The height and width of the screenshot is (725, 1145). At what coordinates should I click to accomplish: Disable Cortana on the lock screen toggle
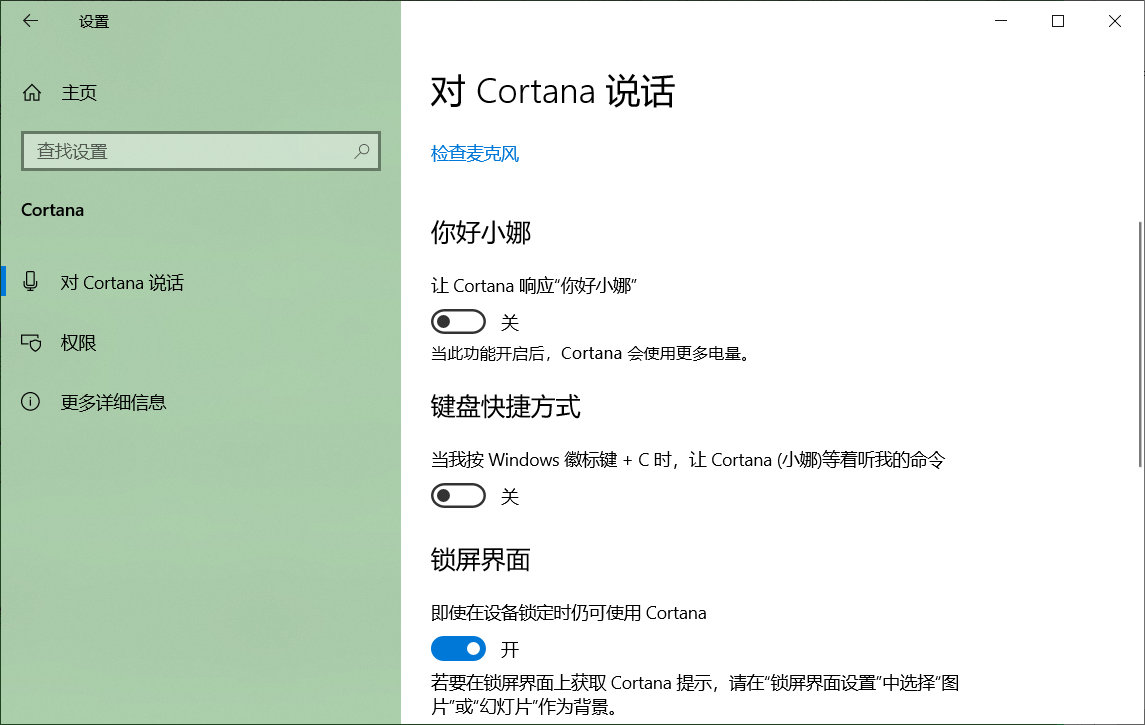[x=458, y=648]
